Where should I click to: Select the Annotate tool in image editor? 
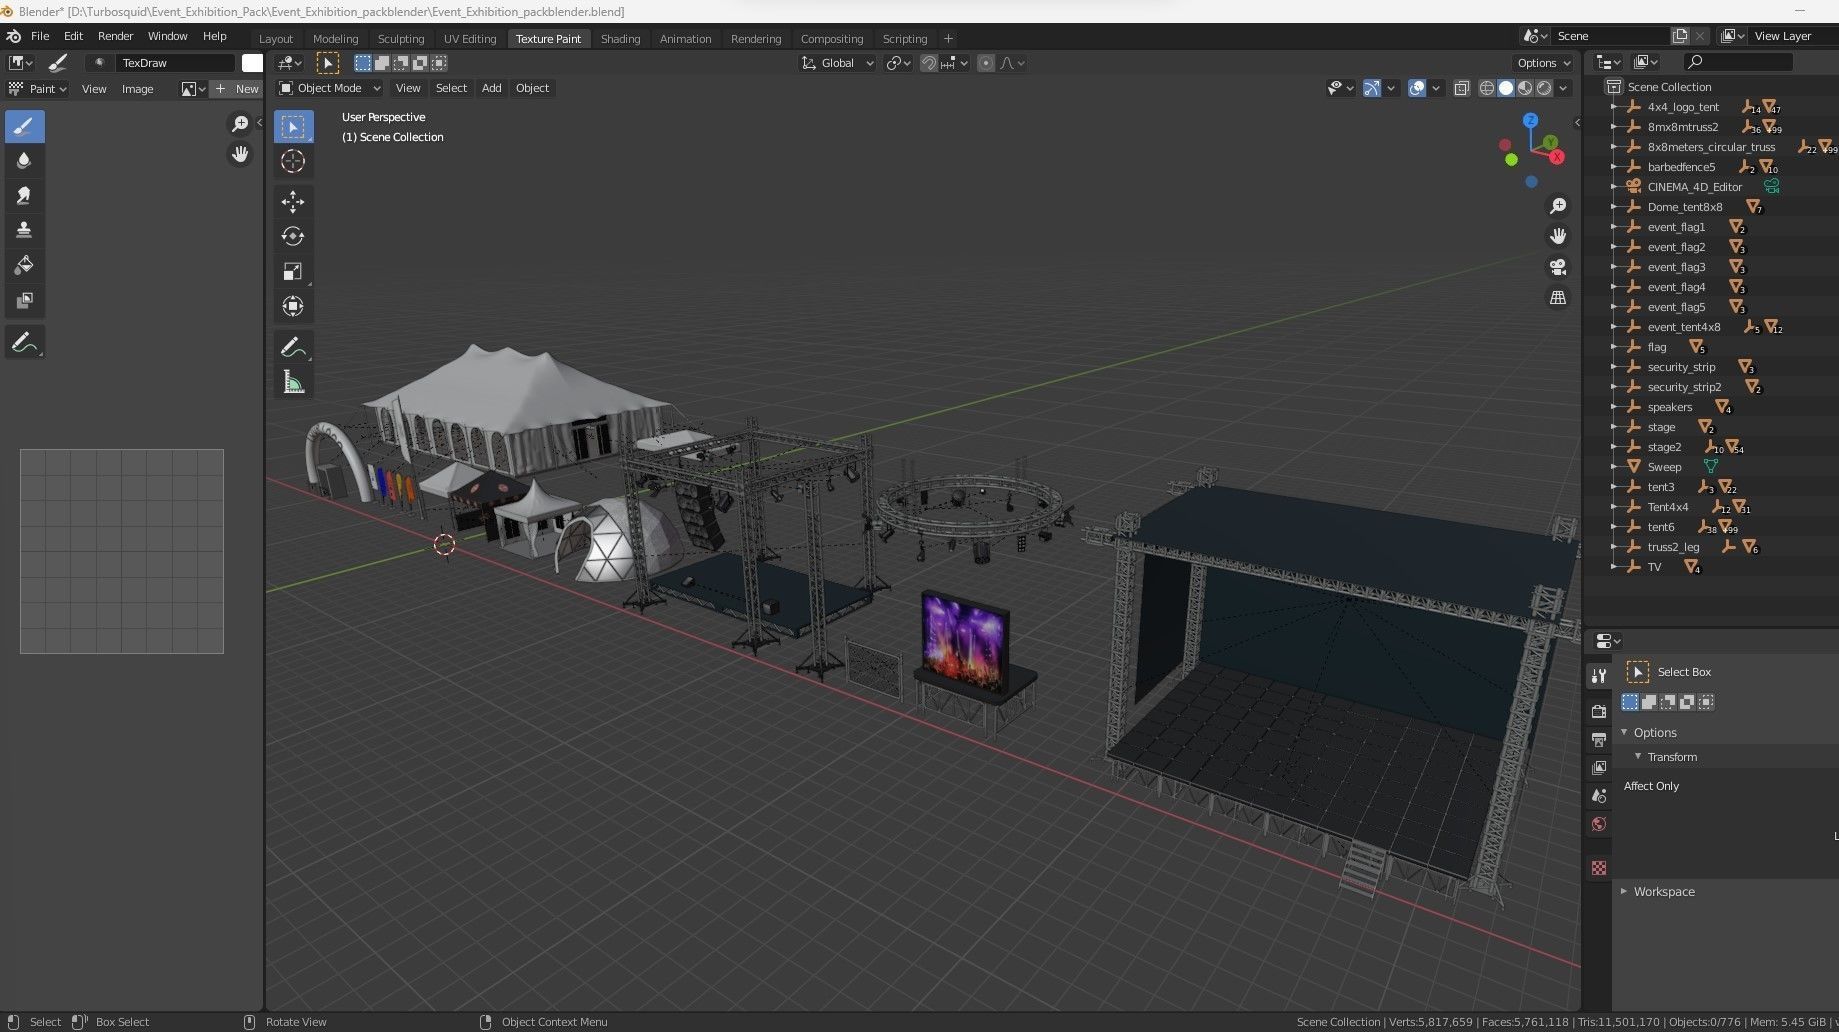click(x=24, y=343)
